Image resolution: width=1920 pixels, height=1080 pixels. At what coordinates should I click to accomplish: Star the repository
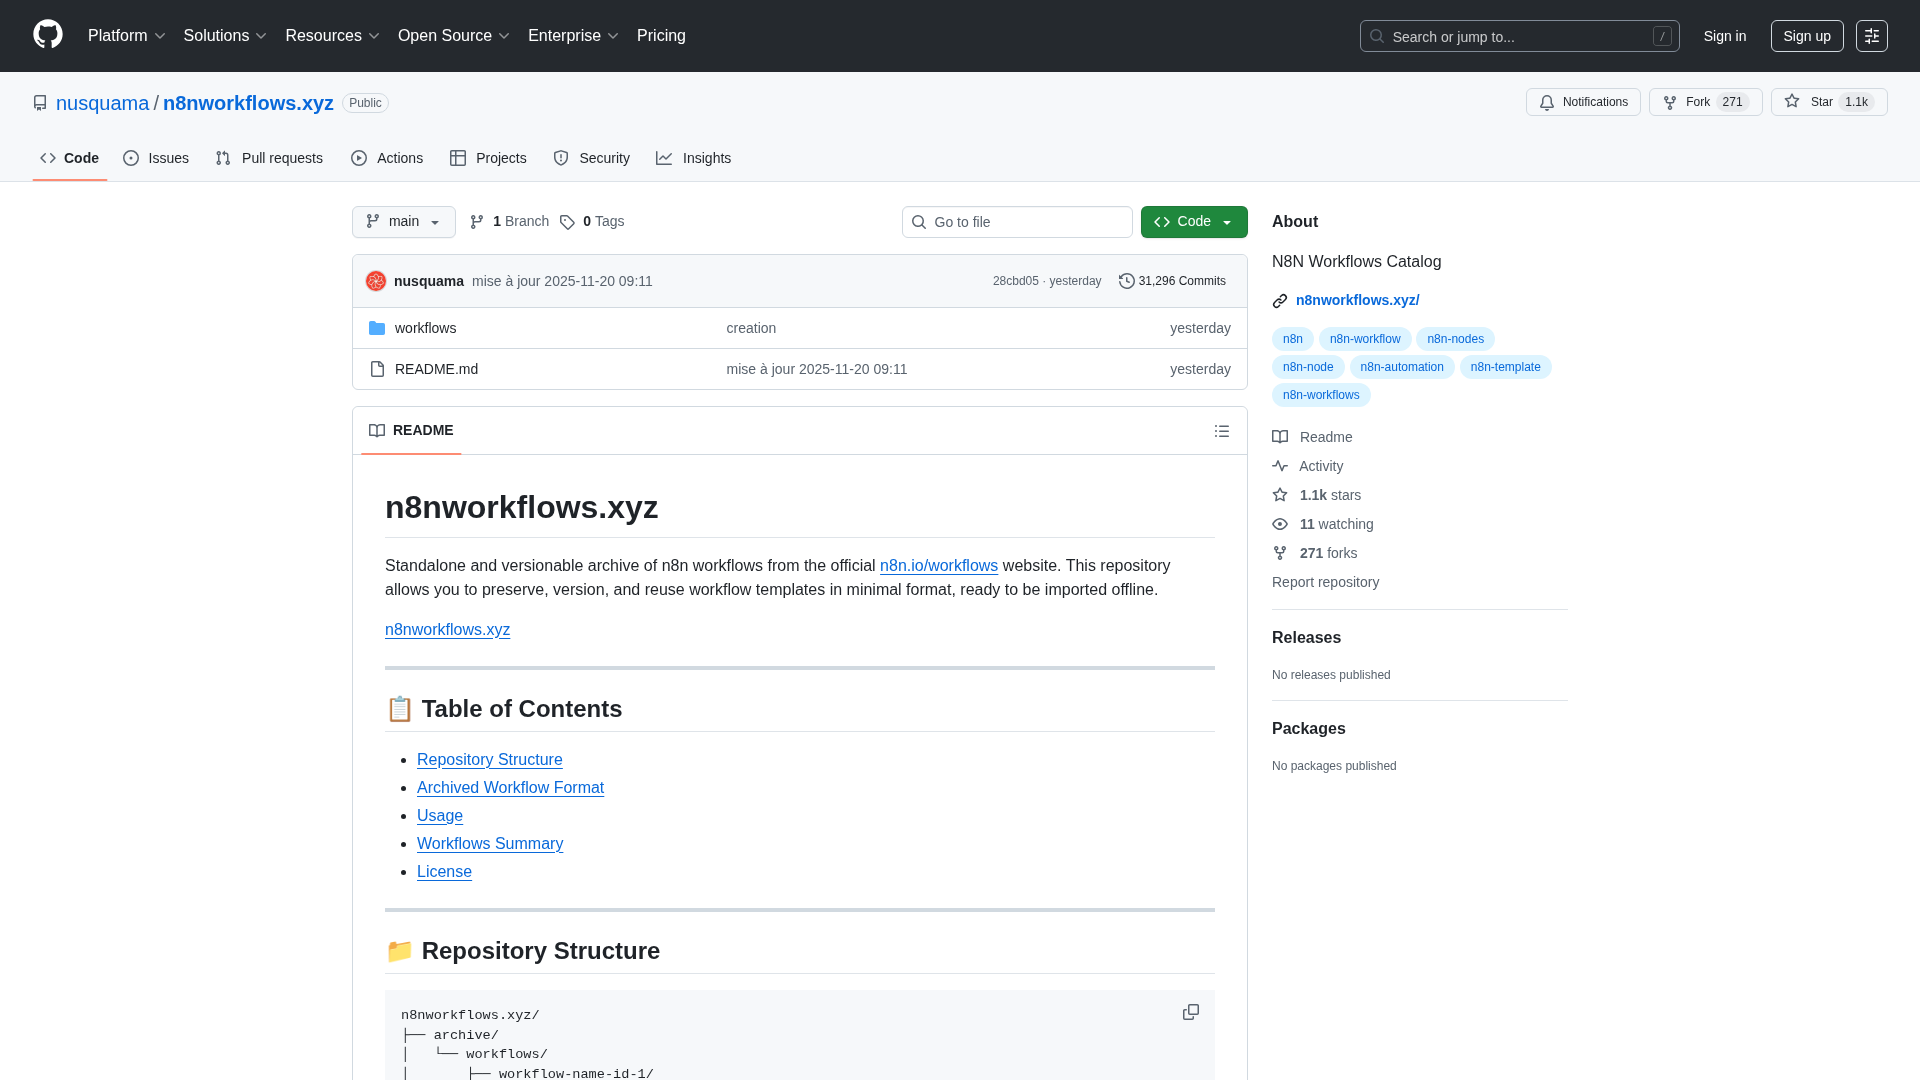click(1810, 102)
